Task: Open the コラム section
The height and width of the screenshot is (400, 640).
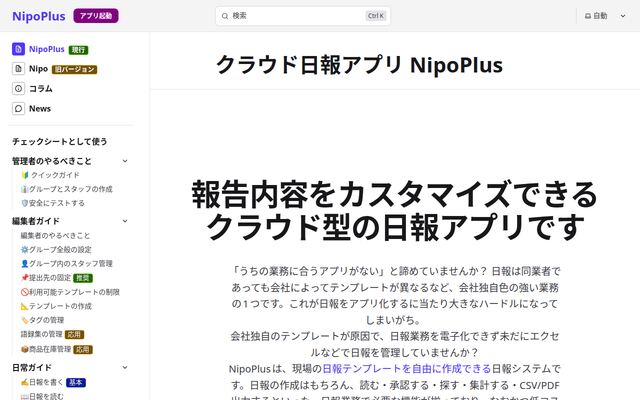Action: point(32,89)
